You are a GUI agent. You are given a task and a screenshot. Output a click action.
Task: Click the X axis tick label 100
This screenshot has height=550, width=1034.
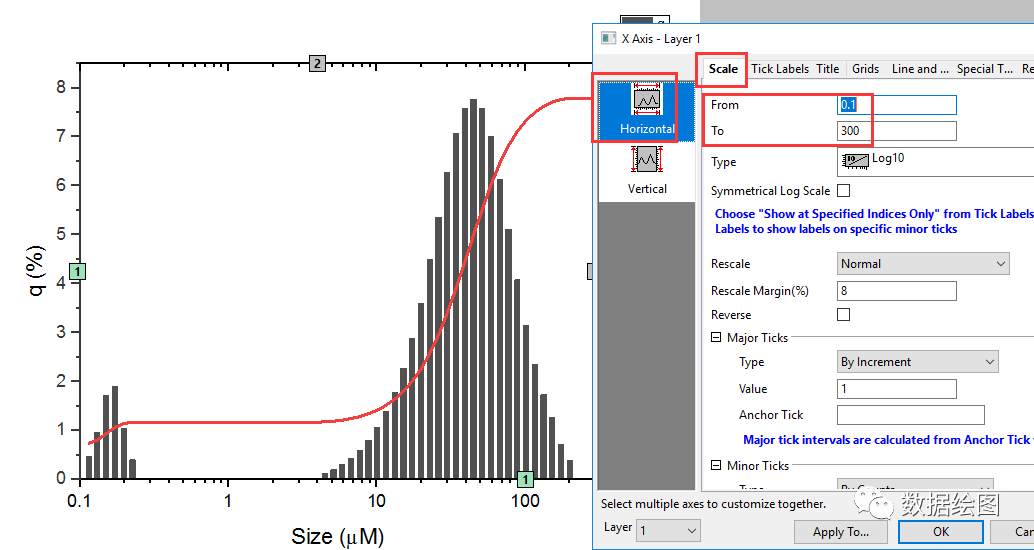[525, 501]
